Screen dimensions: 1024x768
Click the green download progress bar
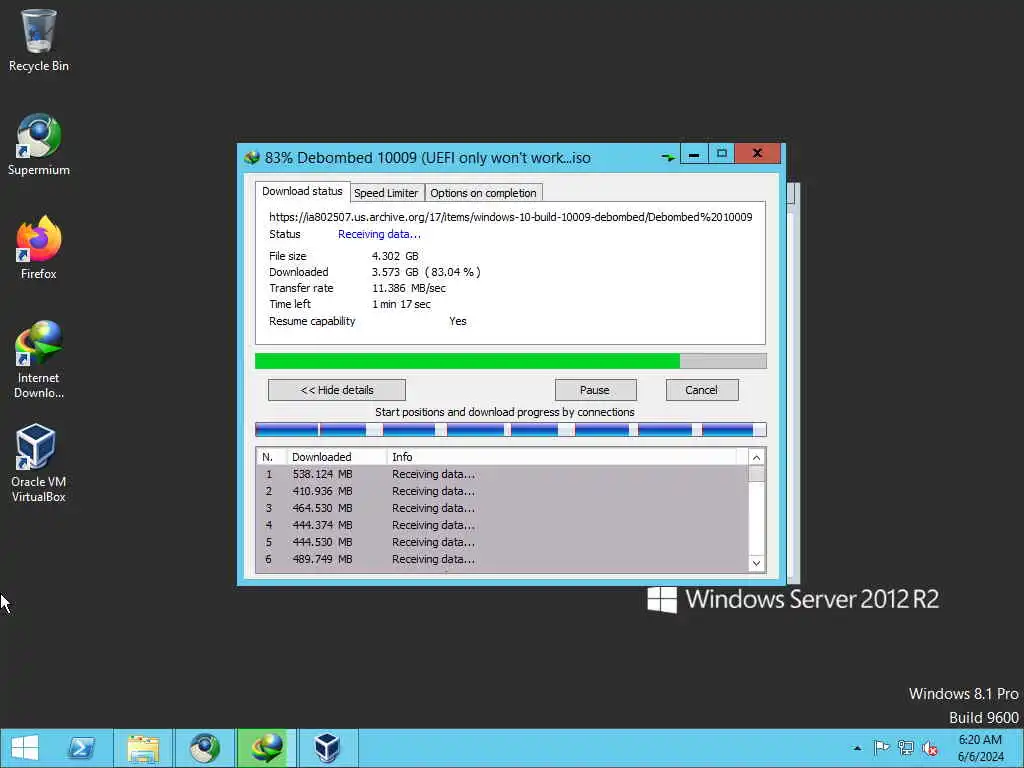click(511, 361)
